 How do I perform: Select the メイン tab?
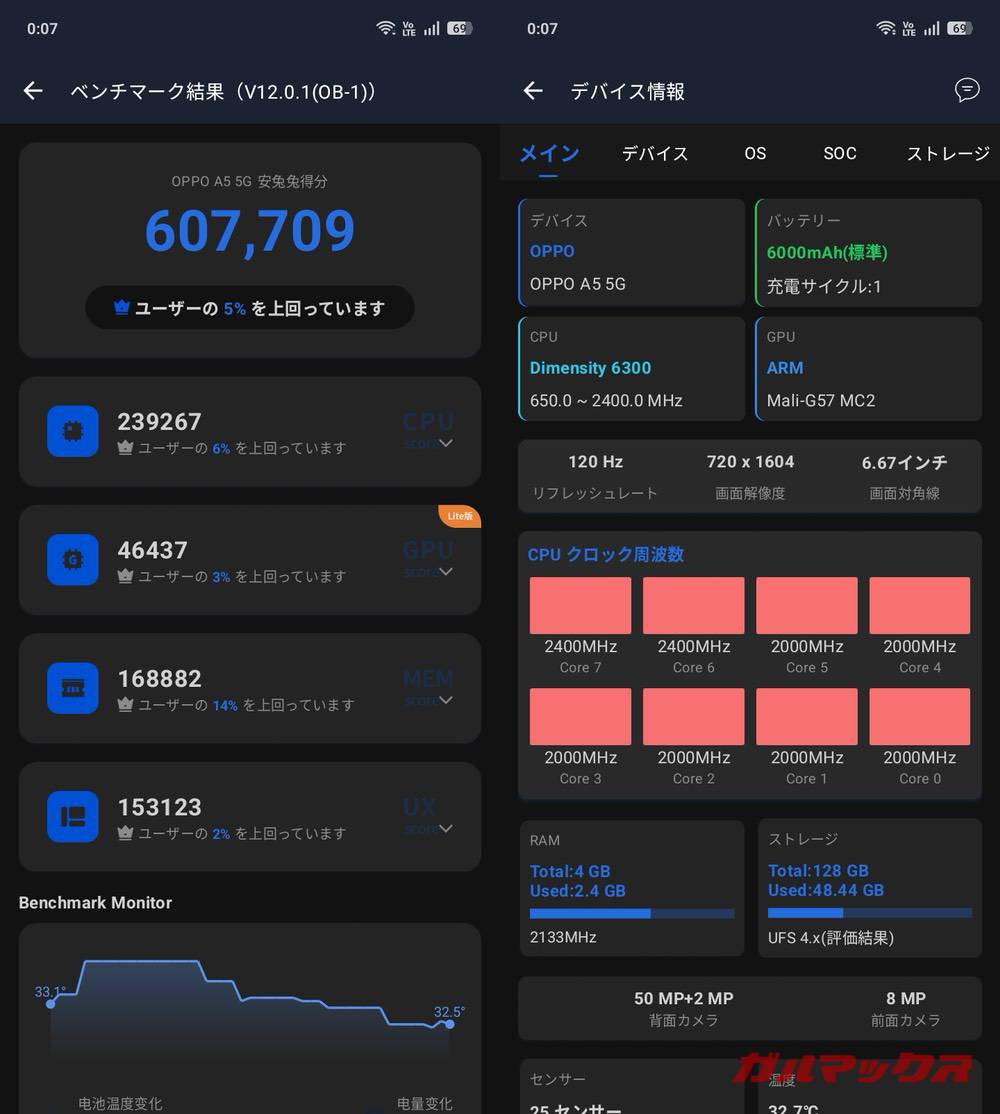549,153
